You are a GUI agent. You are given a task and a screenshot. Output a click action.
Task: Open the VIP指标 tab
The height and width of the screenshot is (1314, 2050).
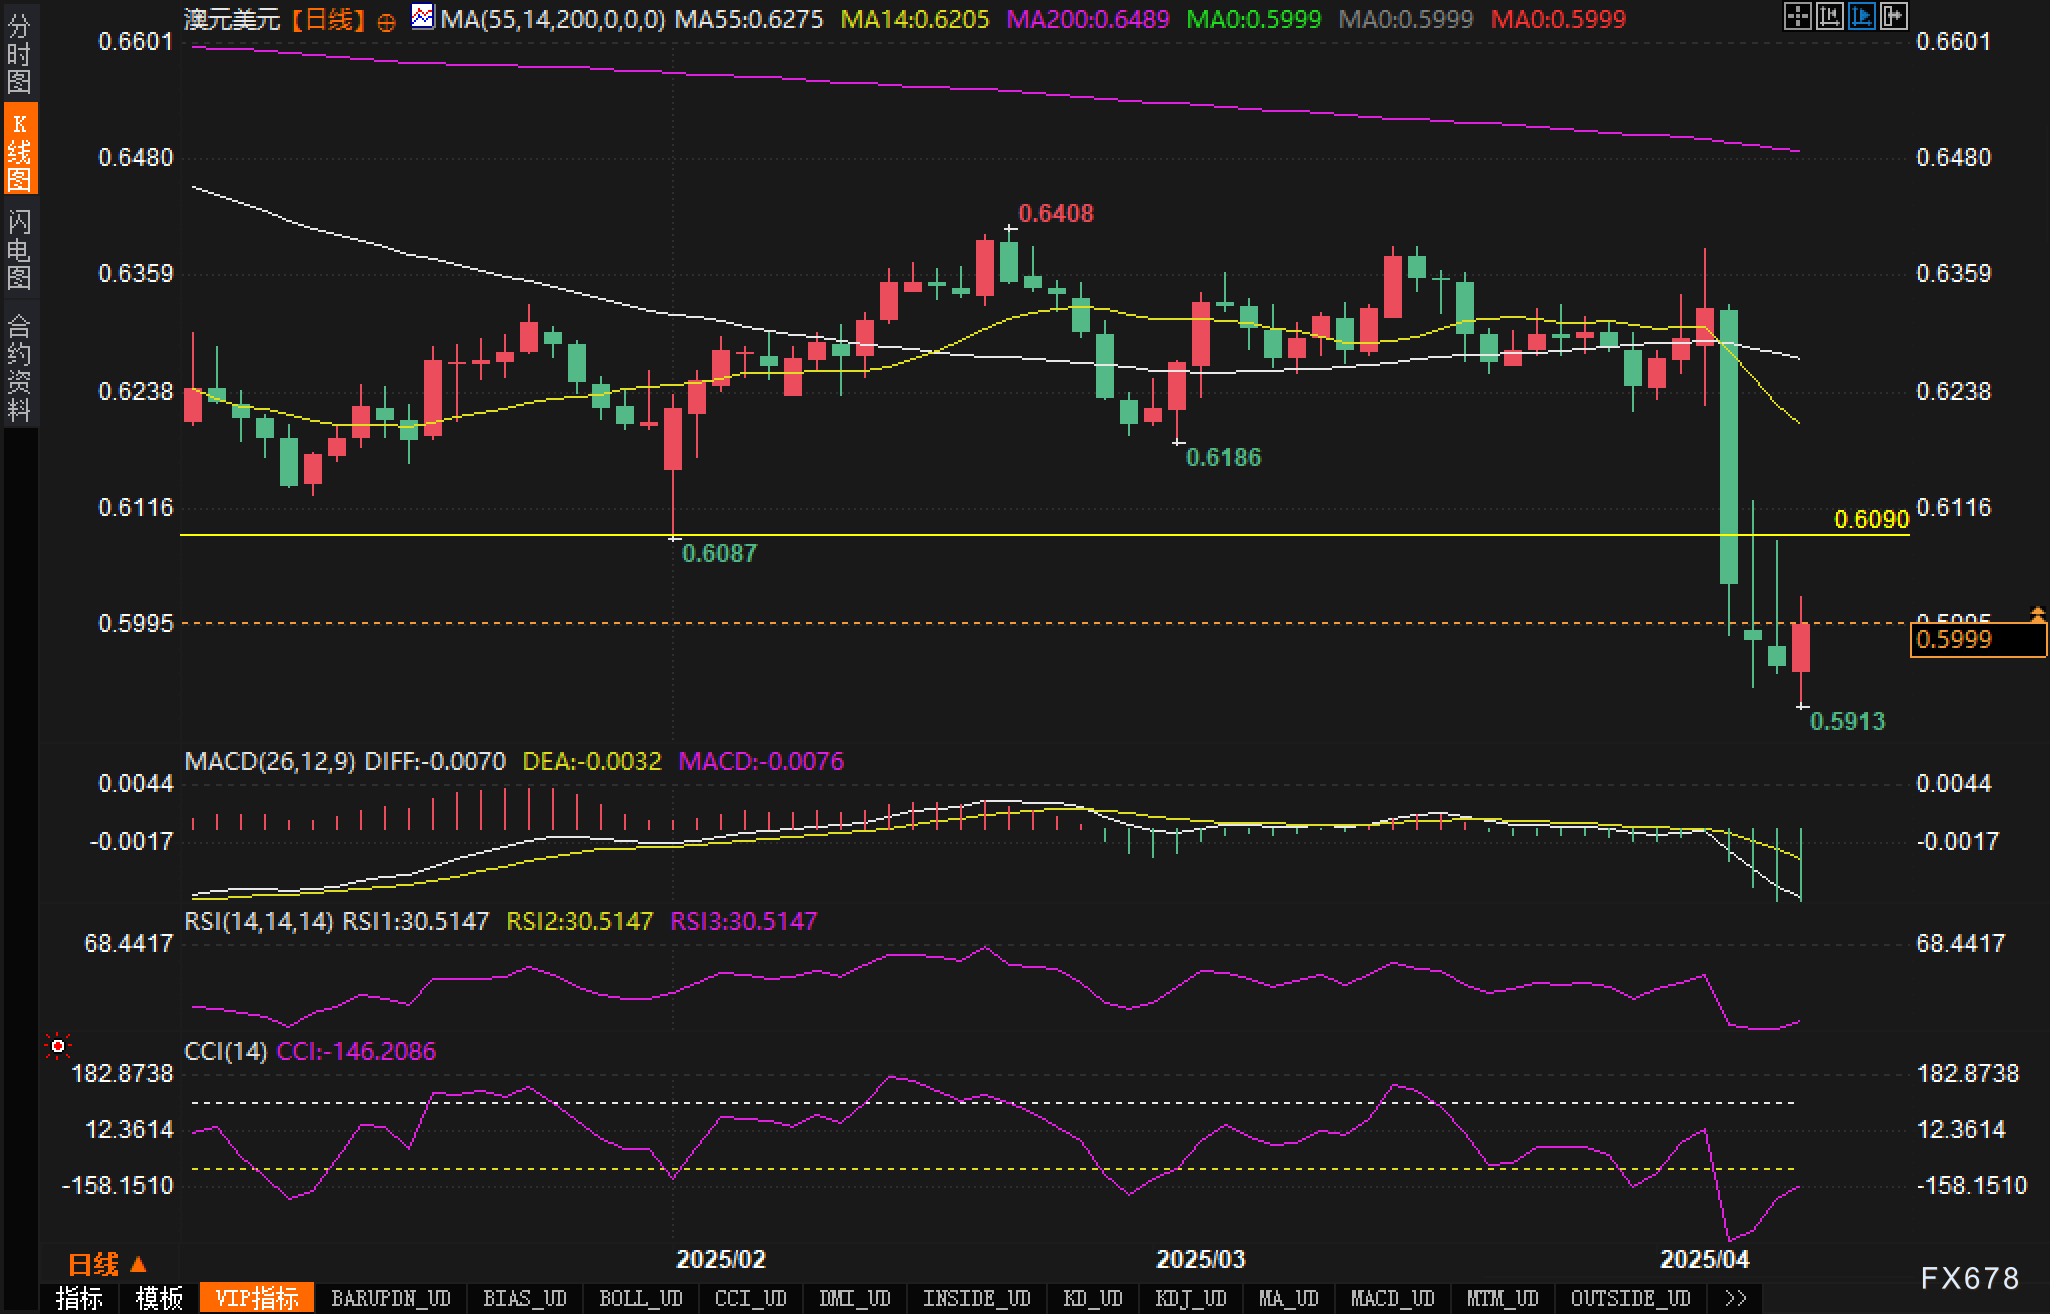257,1299
